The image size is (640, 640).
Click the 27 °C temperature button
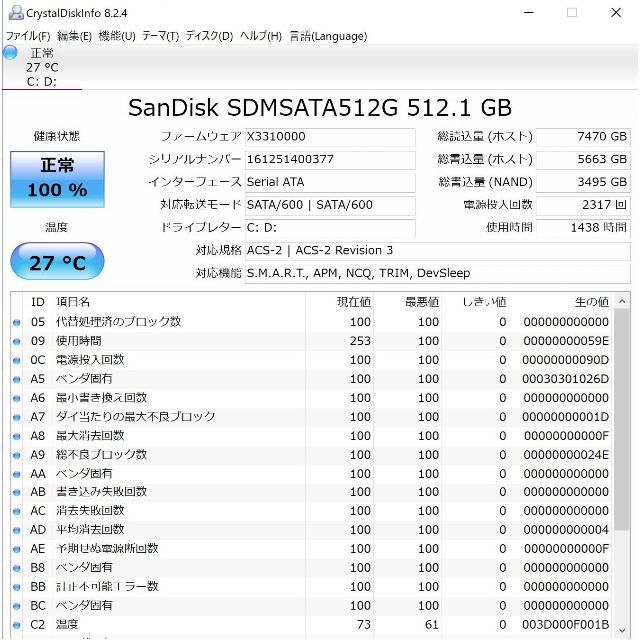click(57, 262)
